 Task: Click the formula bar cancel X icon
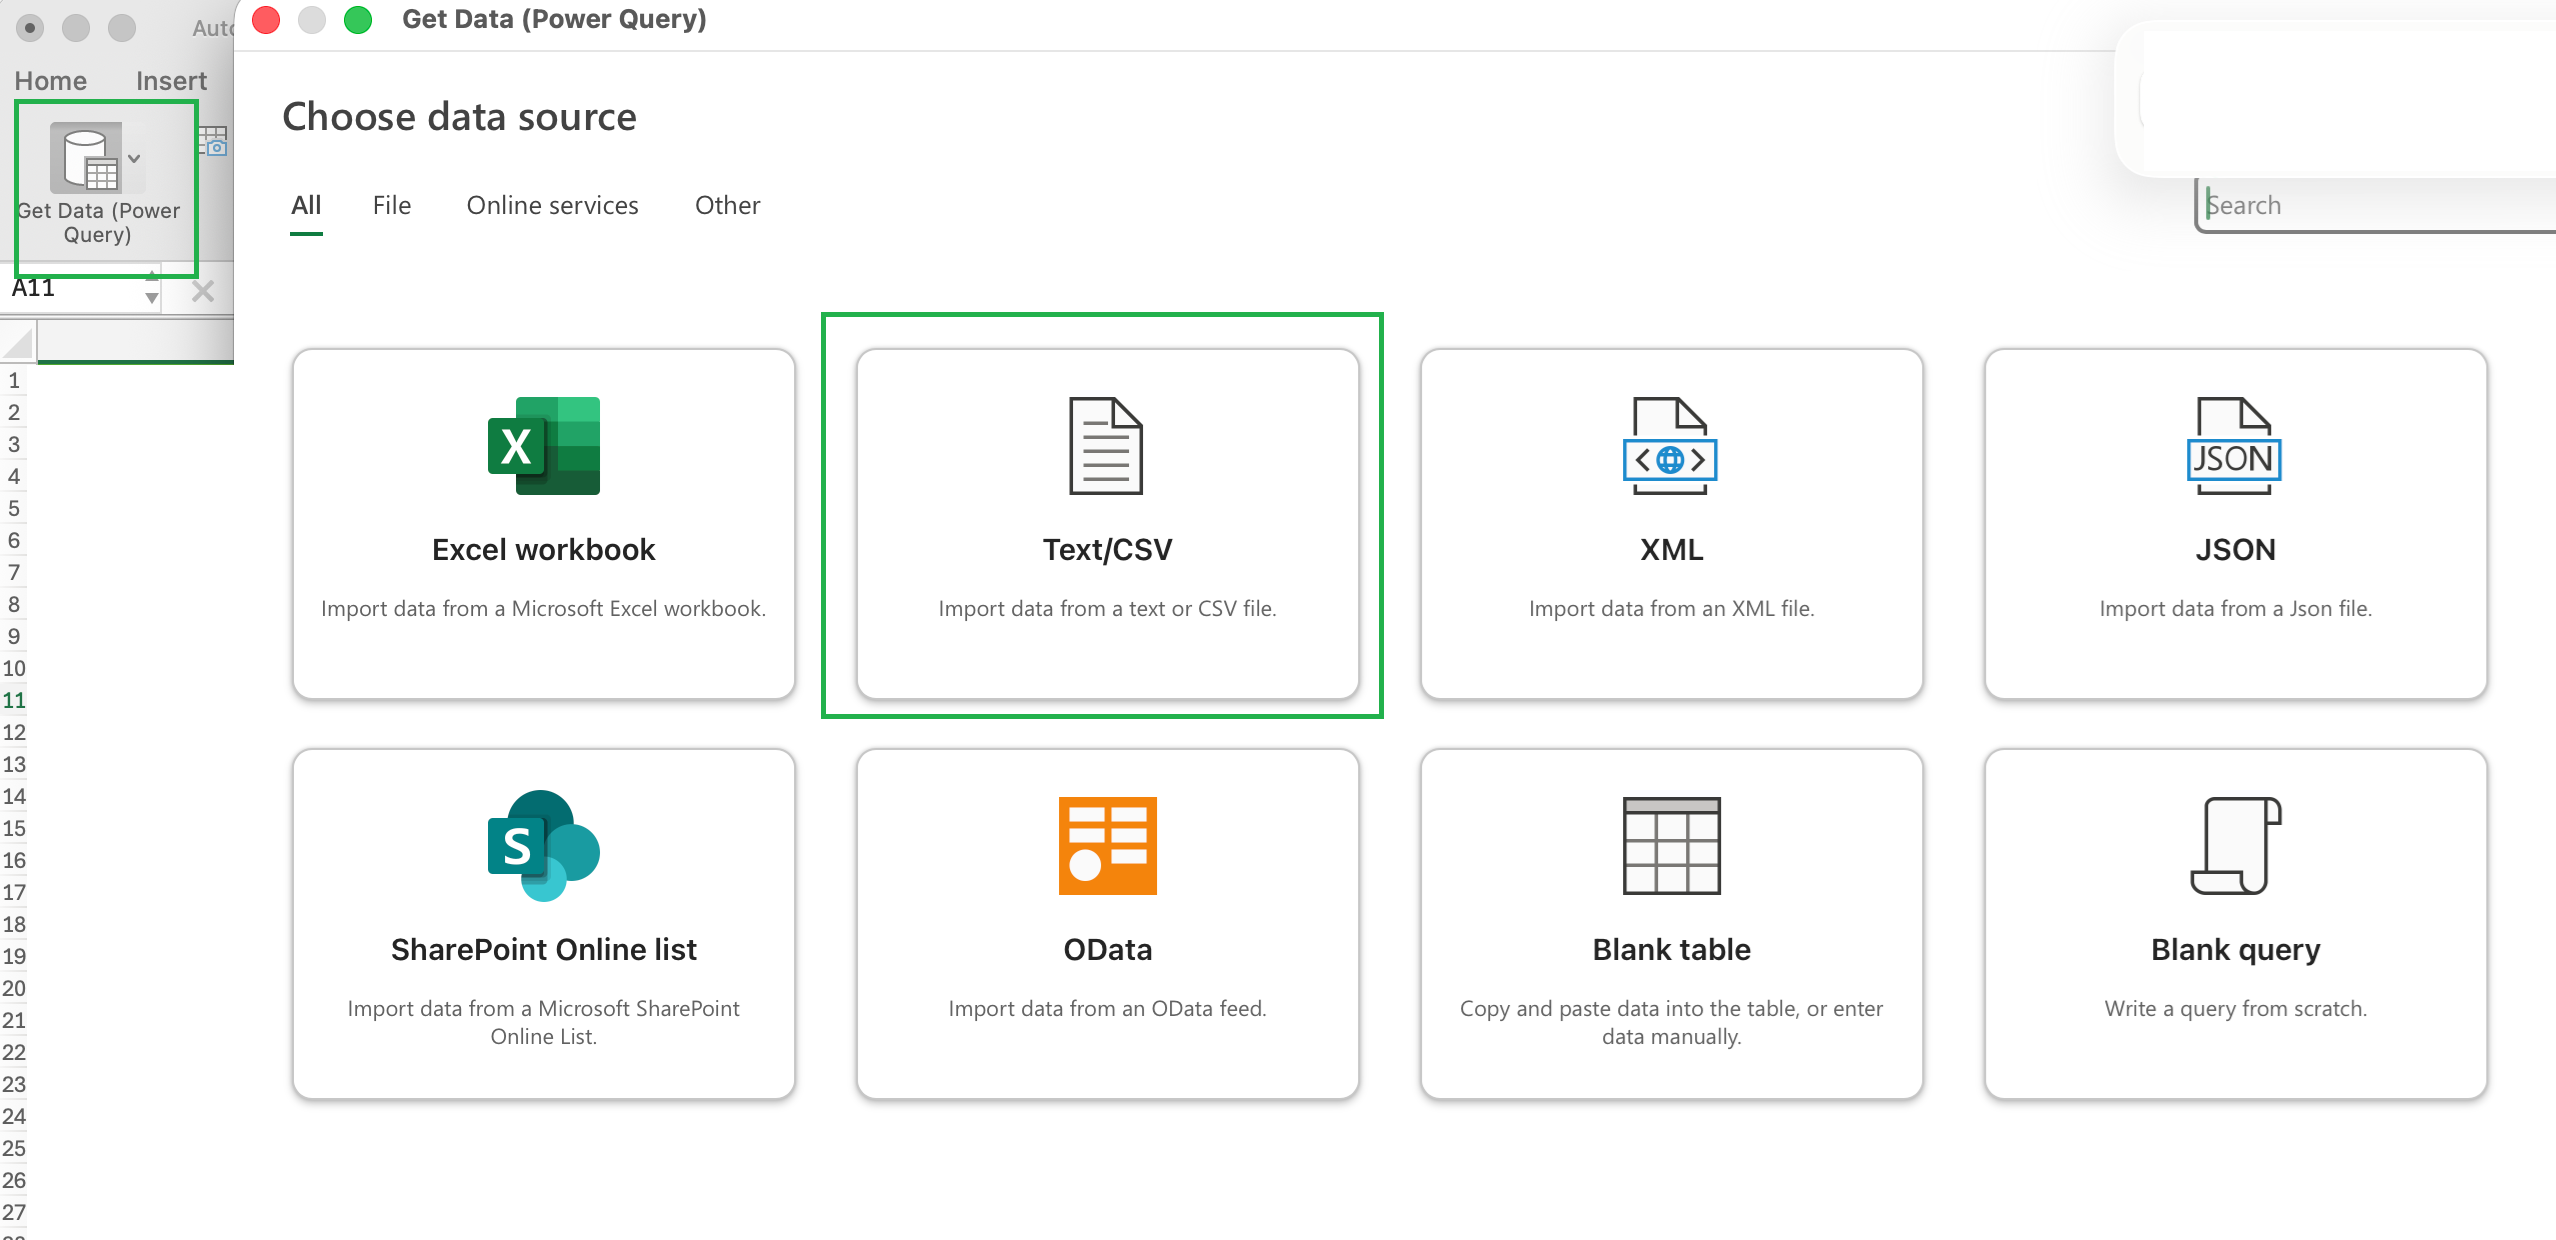(x=203, y=291)
